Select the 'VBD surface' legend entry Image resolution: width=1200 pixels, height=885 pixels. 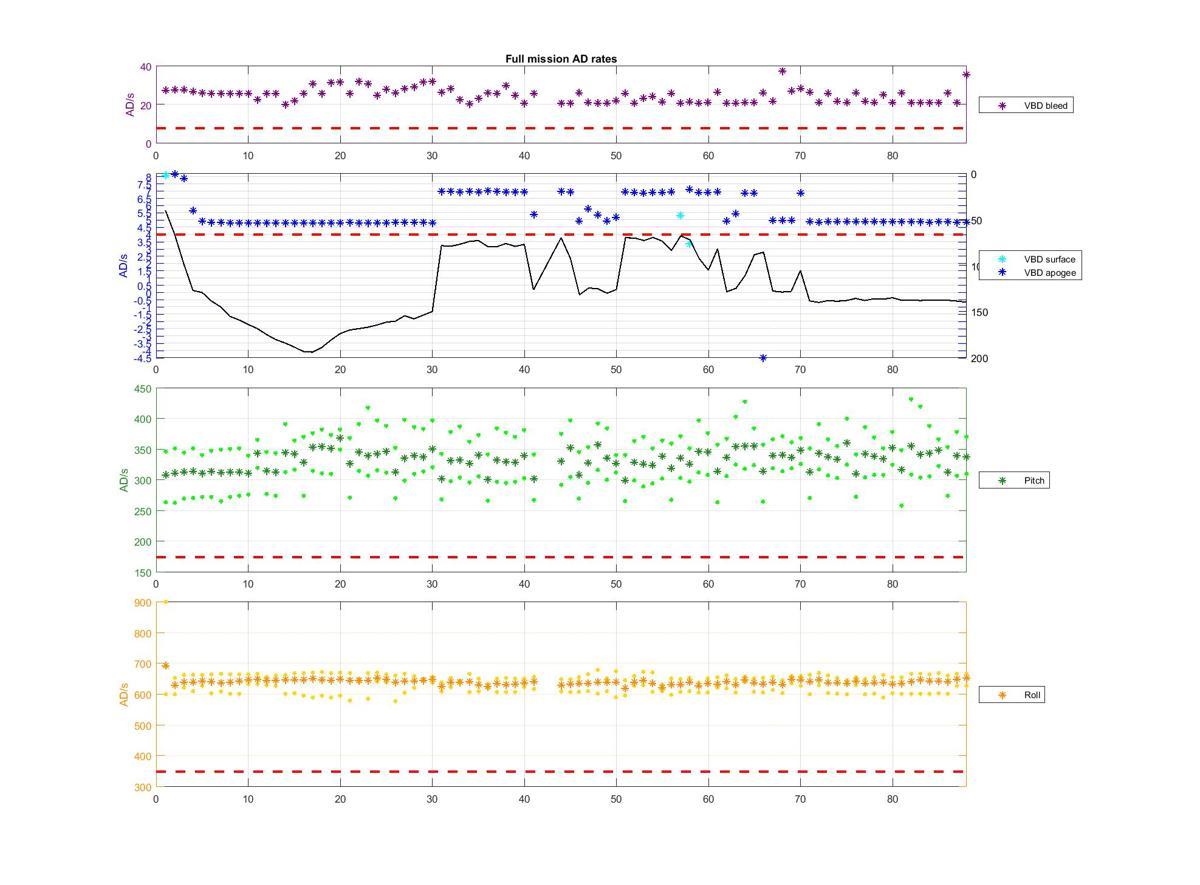(1031, 259)
